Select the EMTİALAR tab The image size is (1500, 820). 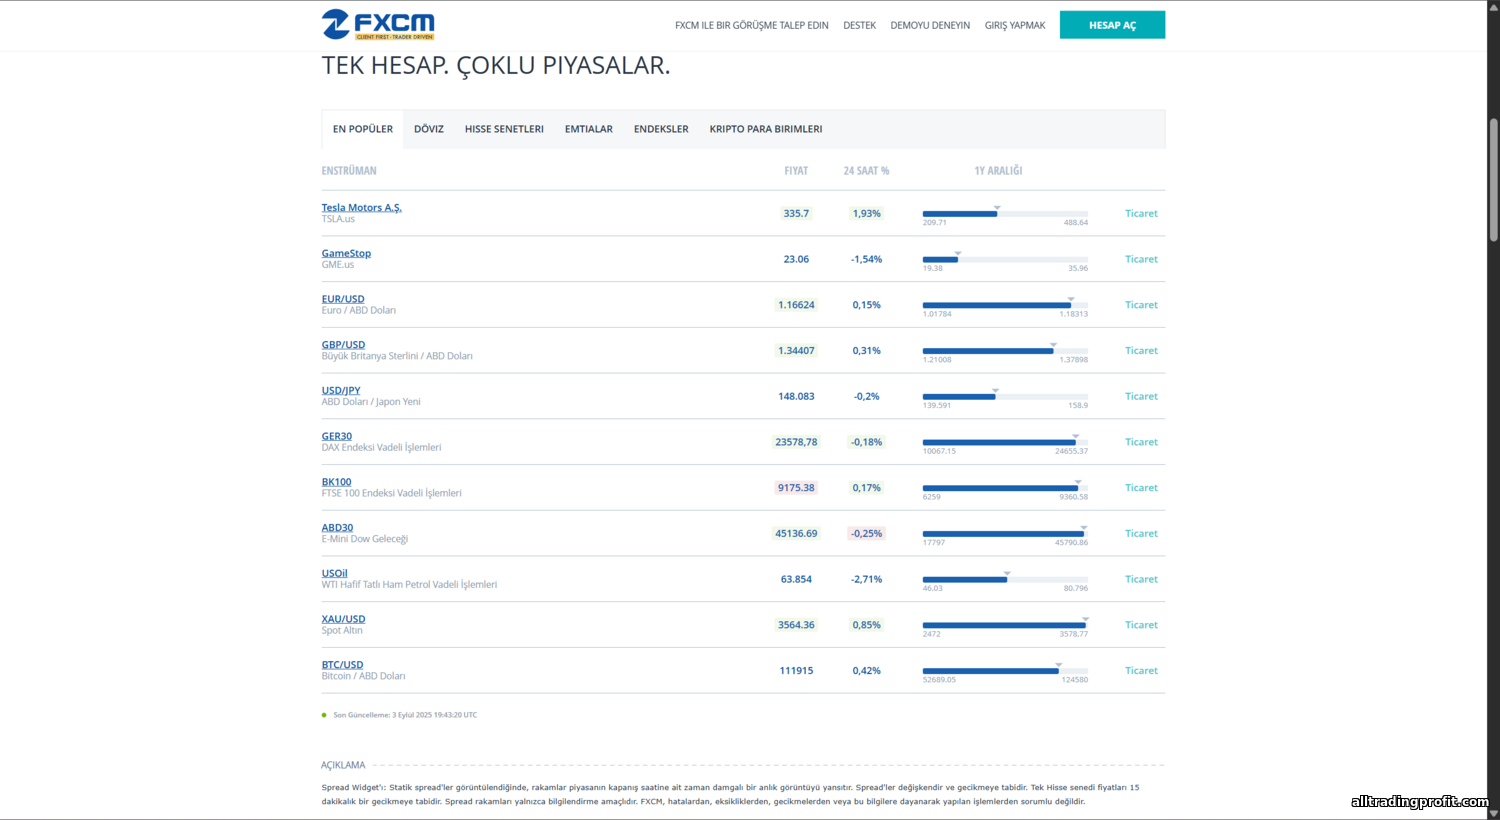click(588, 129)
